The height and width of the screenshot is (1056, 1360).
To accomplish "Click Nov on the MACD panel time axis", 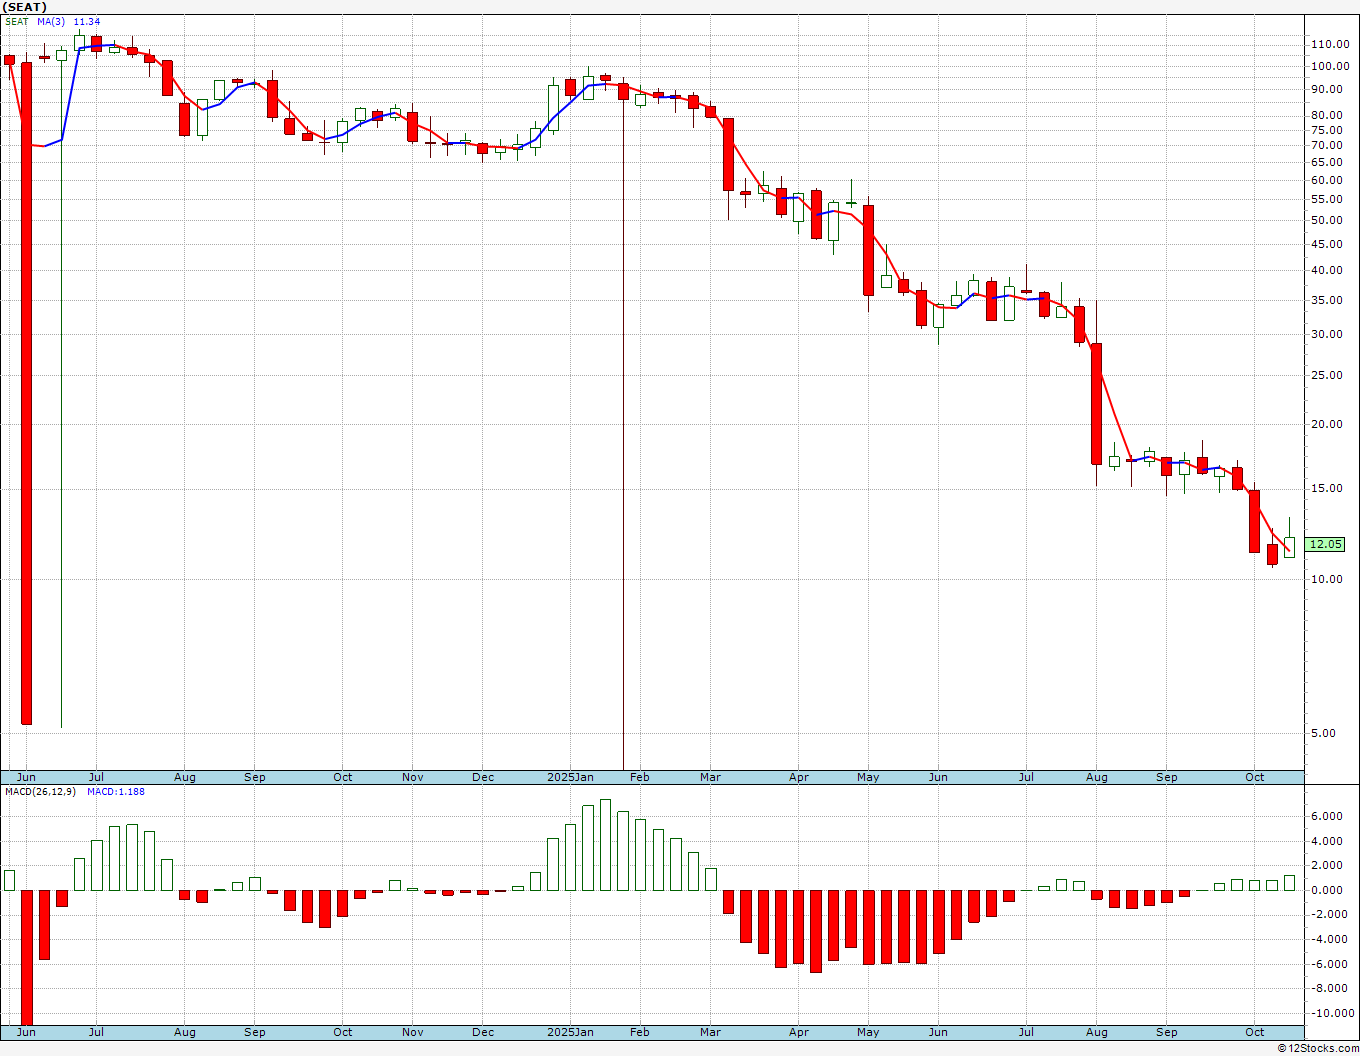I will pos(413,1032).
